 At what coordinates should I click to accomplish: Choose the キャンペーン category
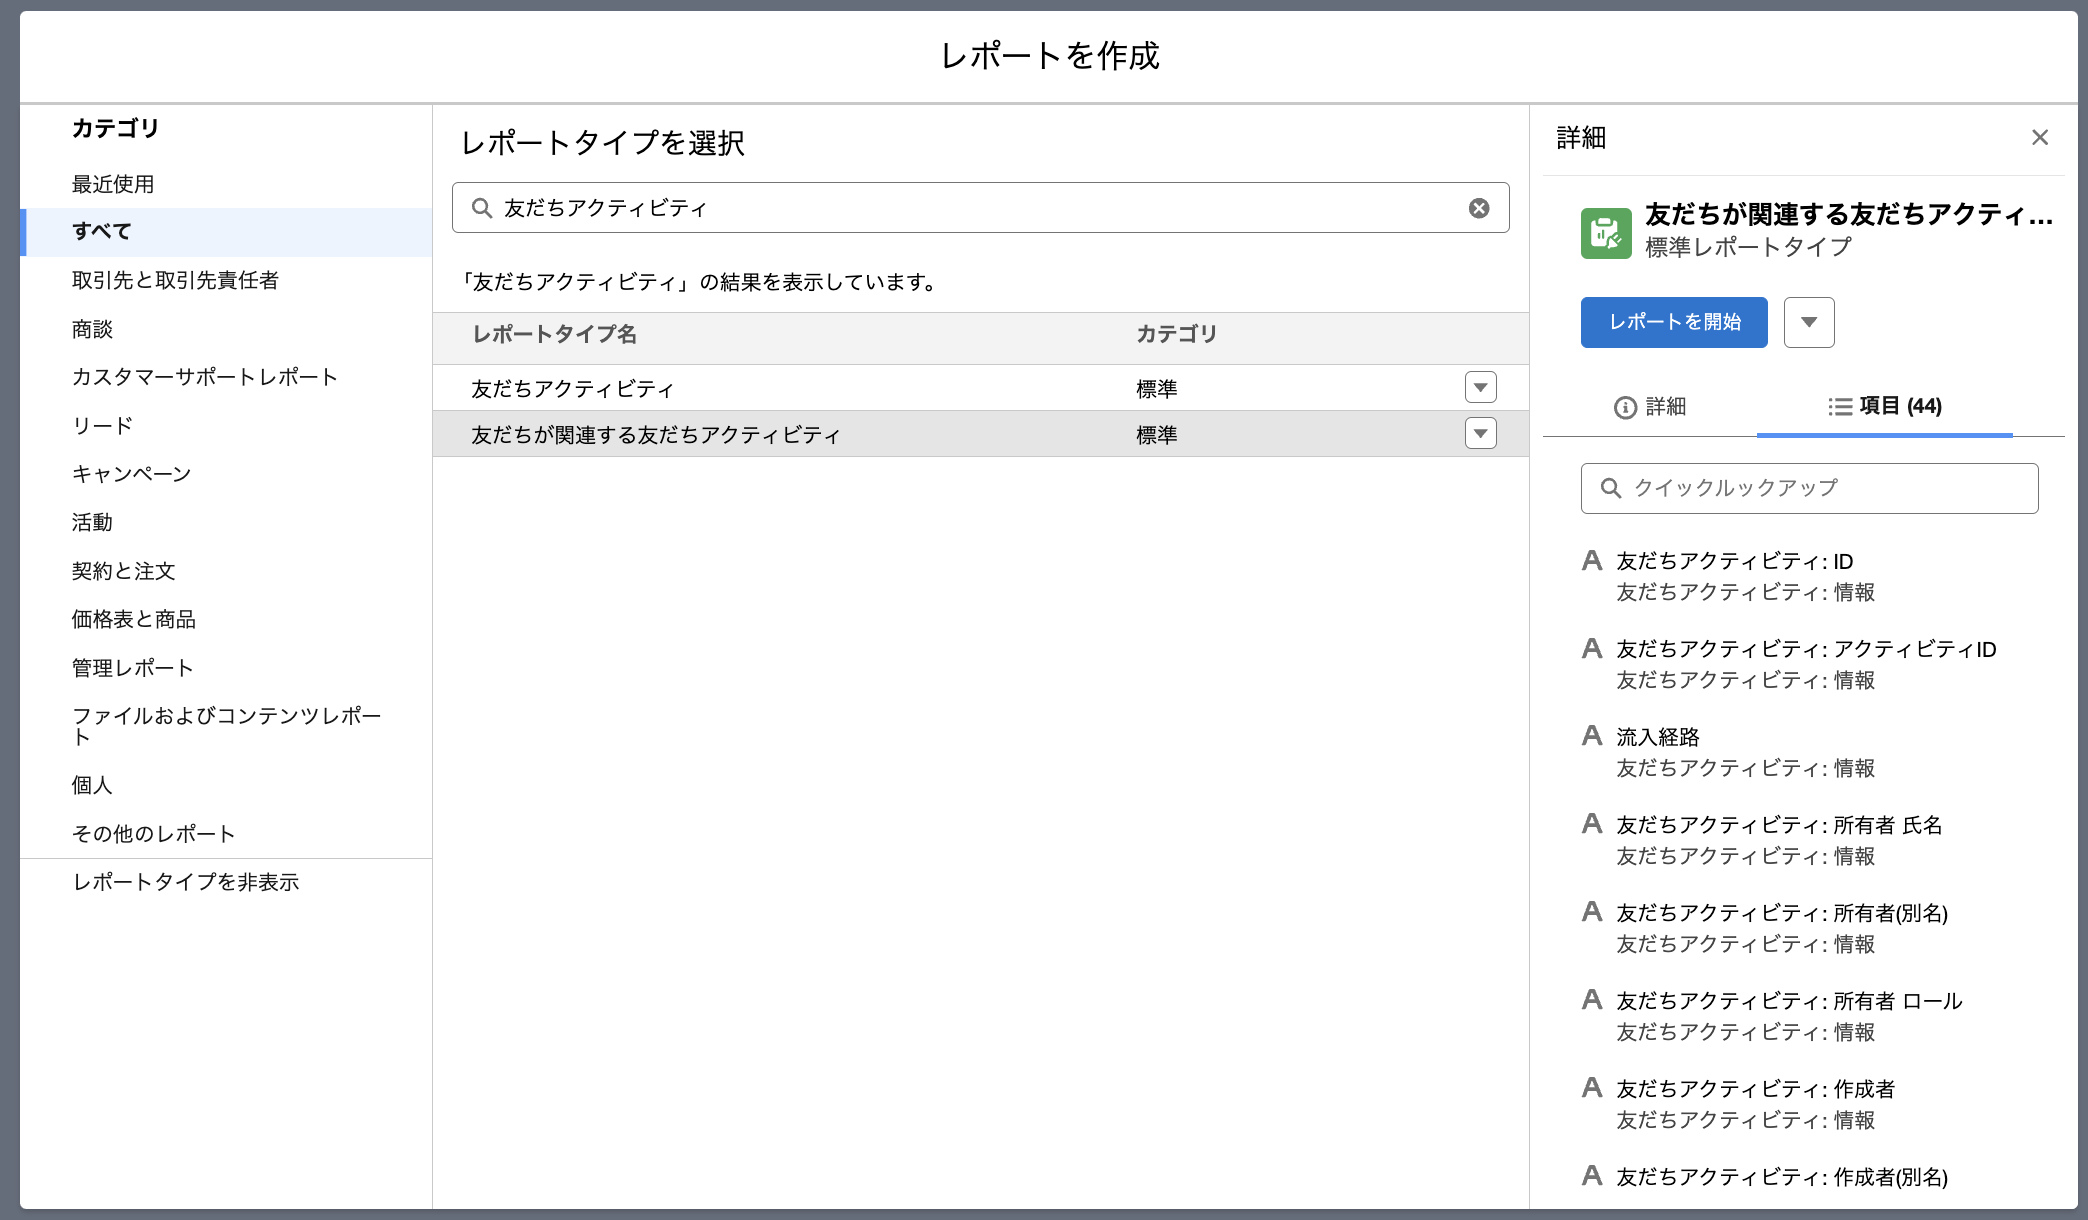[x=131, y=474]
